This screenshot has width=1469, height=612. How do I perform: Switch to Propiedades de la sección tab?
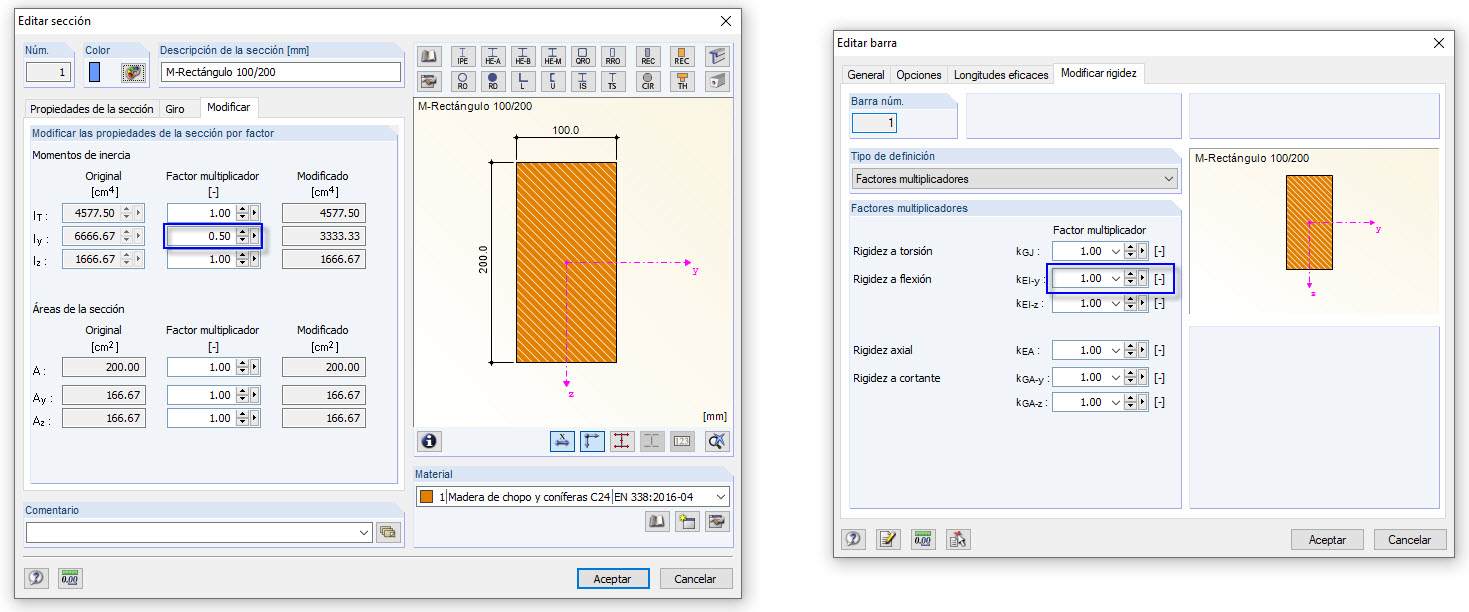tap(92, 109)
